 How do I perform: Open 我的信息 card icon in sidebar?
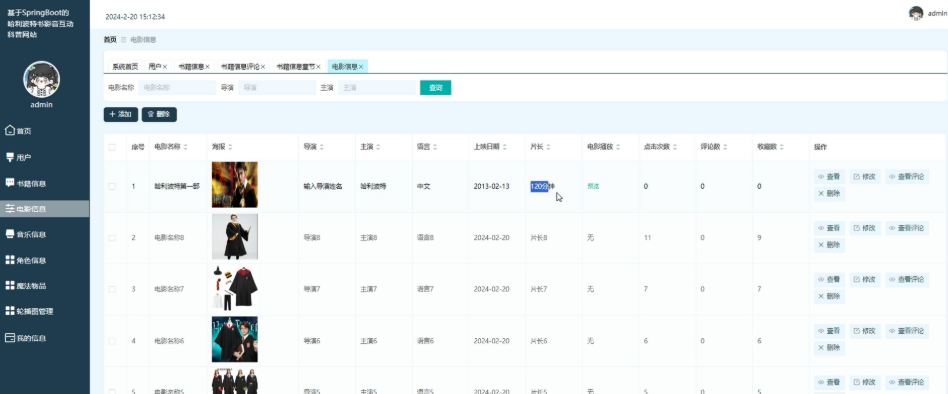[x=10, y=338]
